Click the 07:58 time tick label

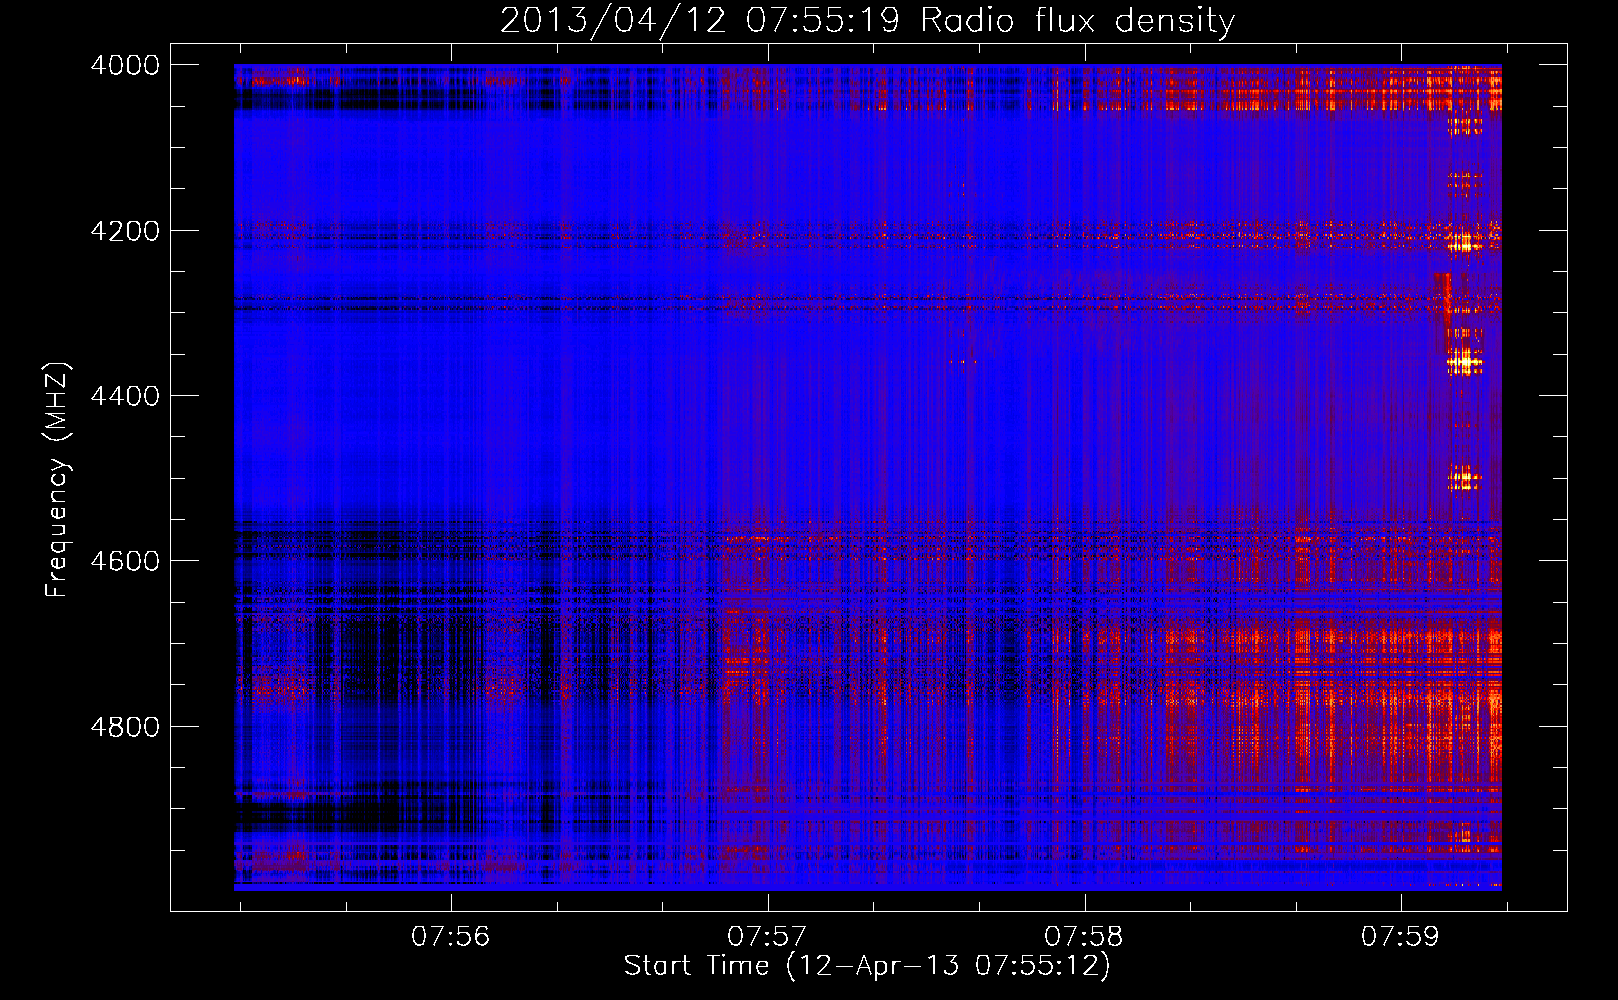[x=1084, y=937]
